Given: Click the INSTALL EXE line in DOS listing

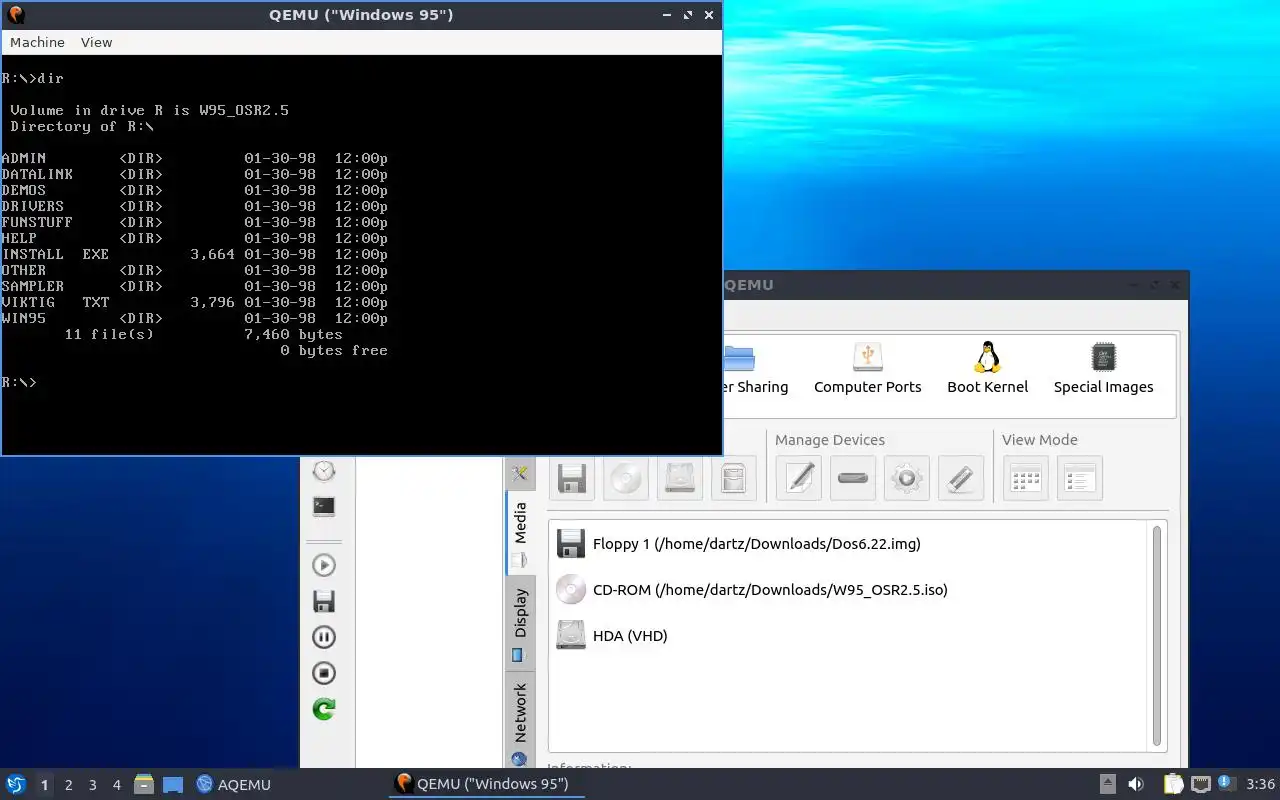Looking at the screenshot, I should click(195, 254).
